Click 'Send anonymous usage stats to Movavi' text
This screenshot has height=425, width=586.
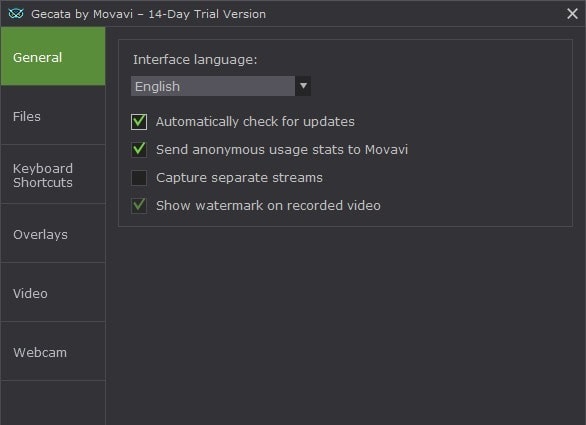[282, 150]
